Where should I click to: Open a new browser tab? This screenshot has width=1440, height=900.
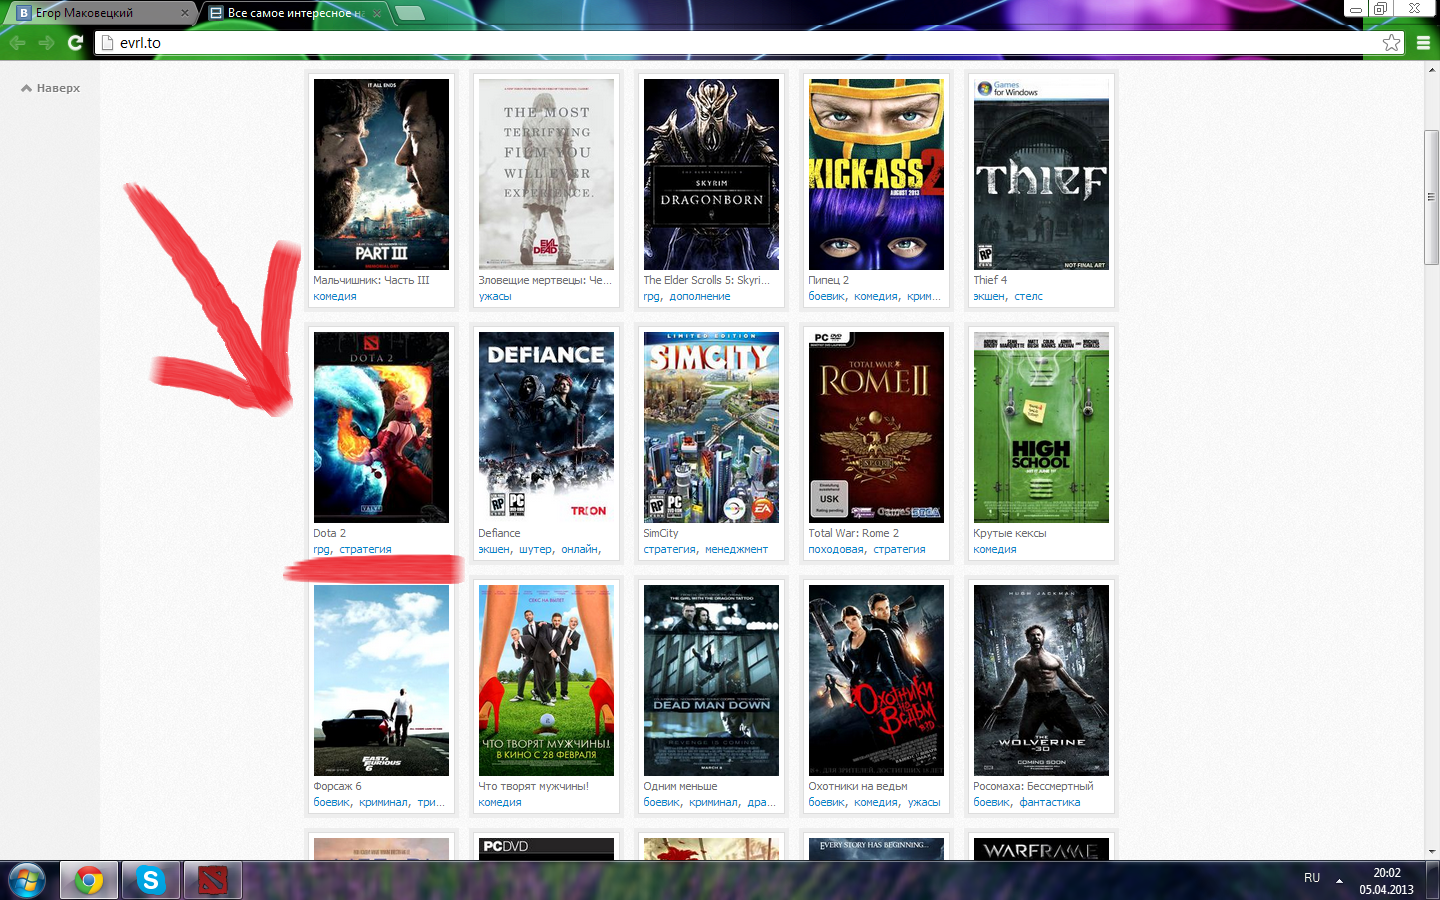click(410, 13)
